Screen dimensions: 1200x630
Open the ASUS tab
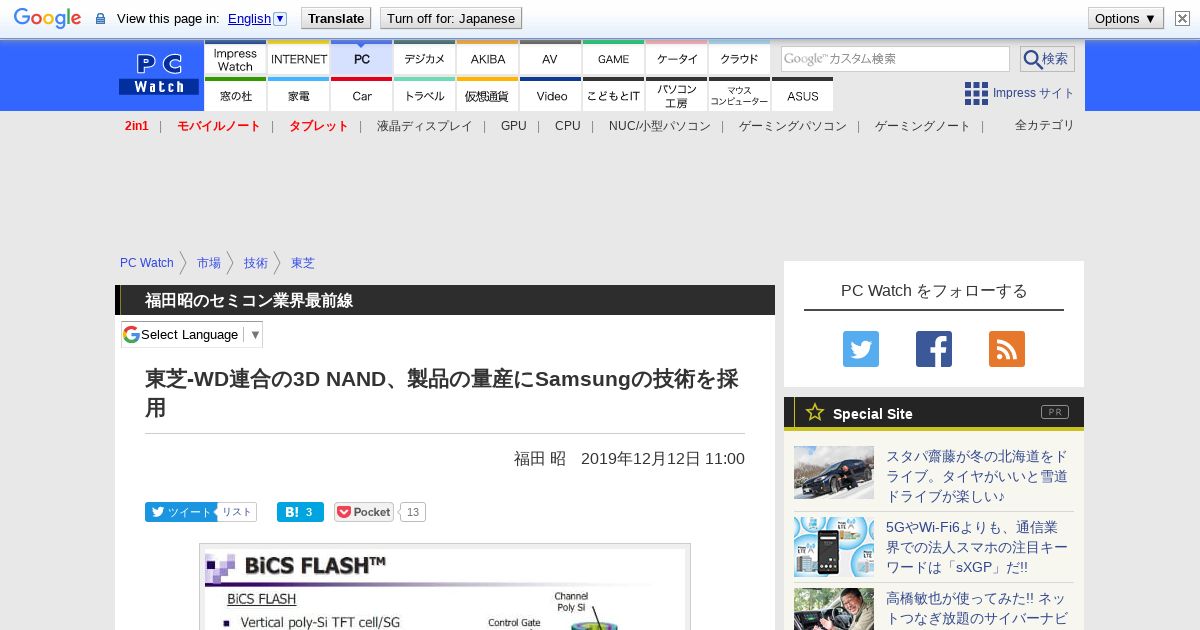click(x=802, y=95)
